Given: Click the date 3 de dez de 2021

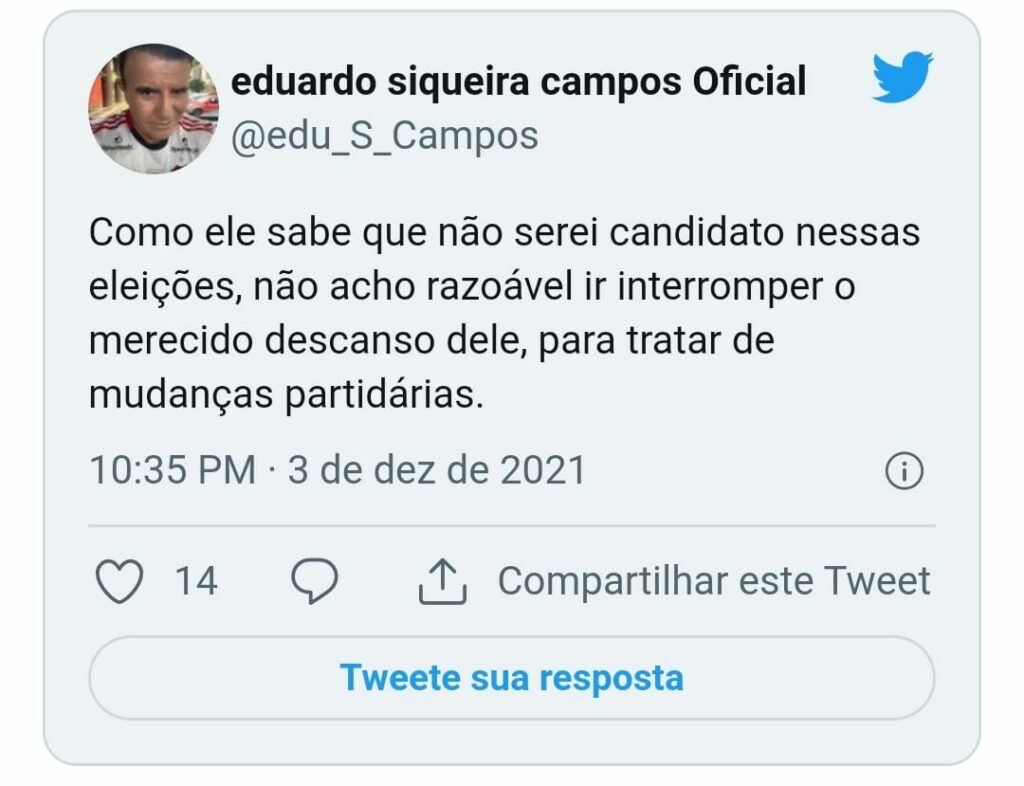Looking at the screenshot, I should [x=437, y=470].
